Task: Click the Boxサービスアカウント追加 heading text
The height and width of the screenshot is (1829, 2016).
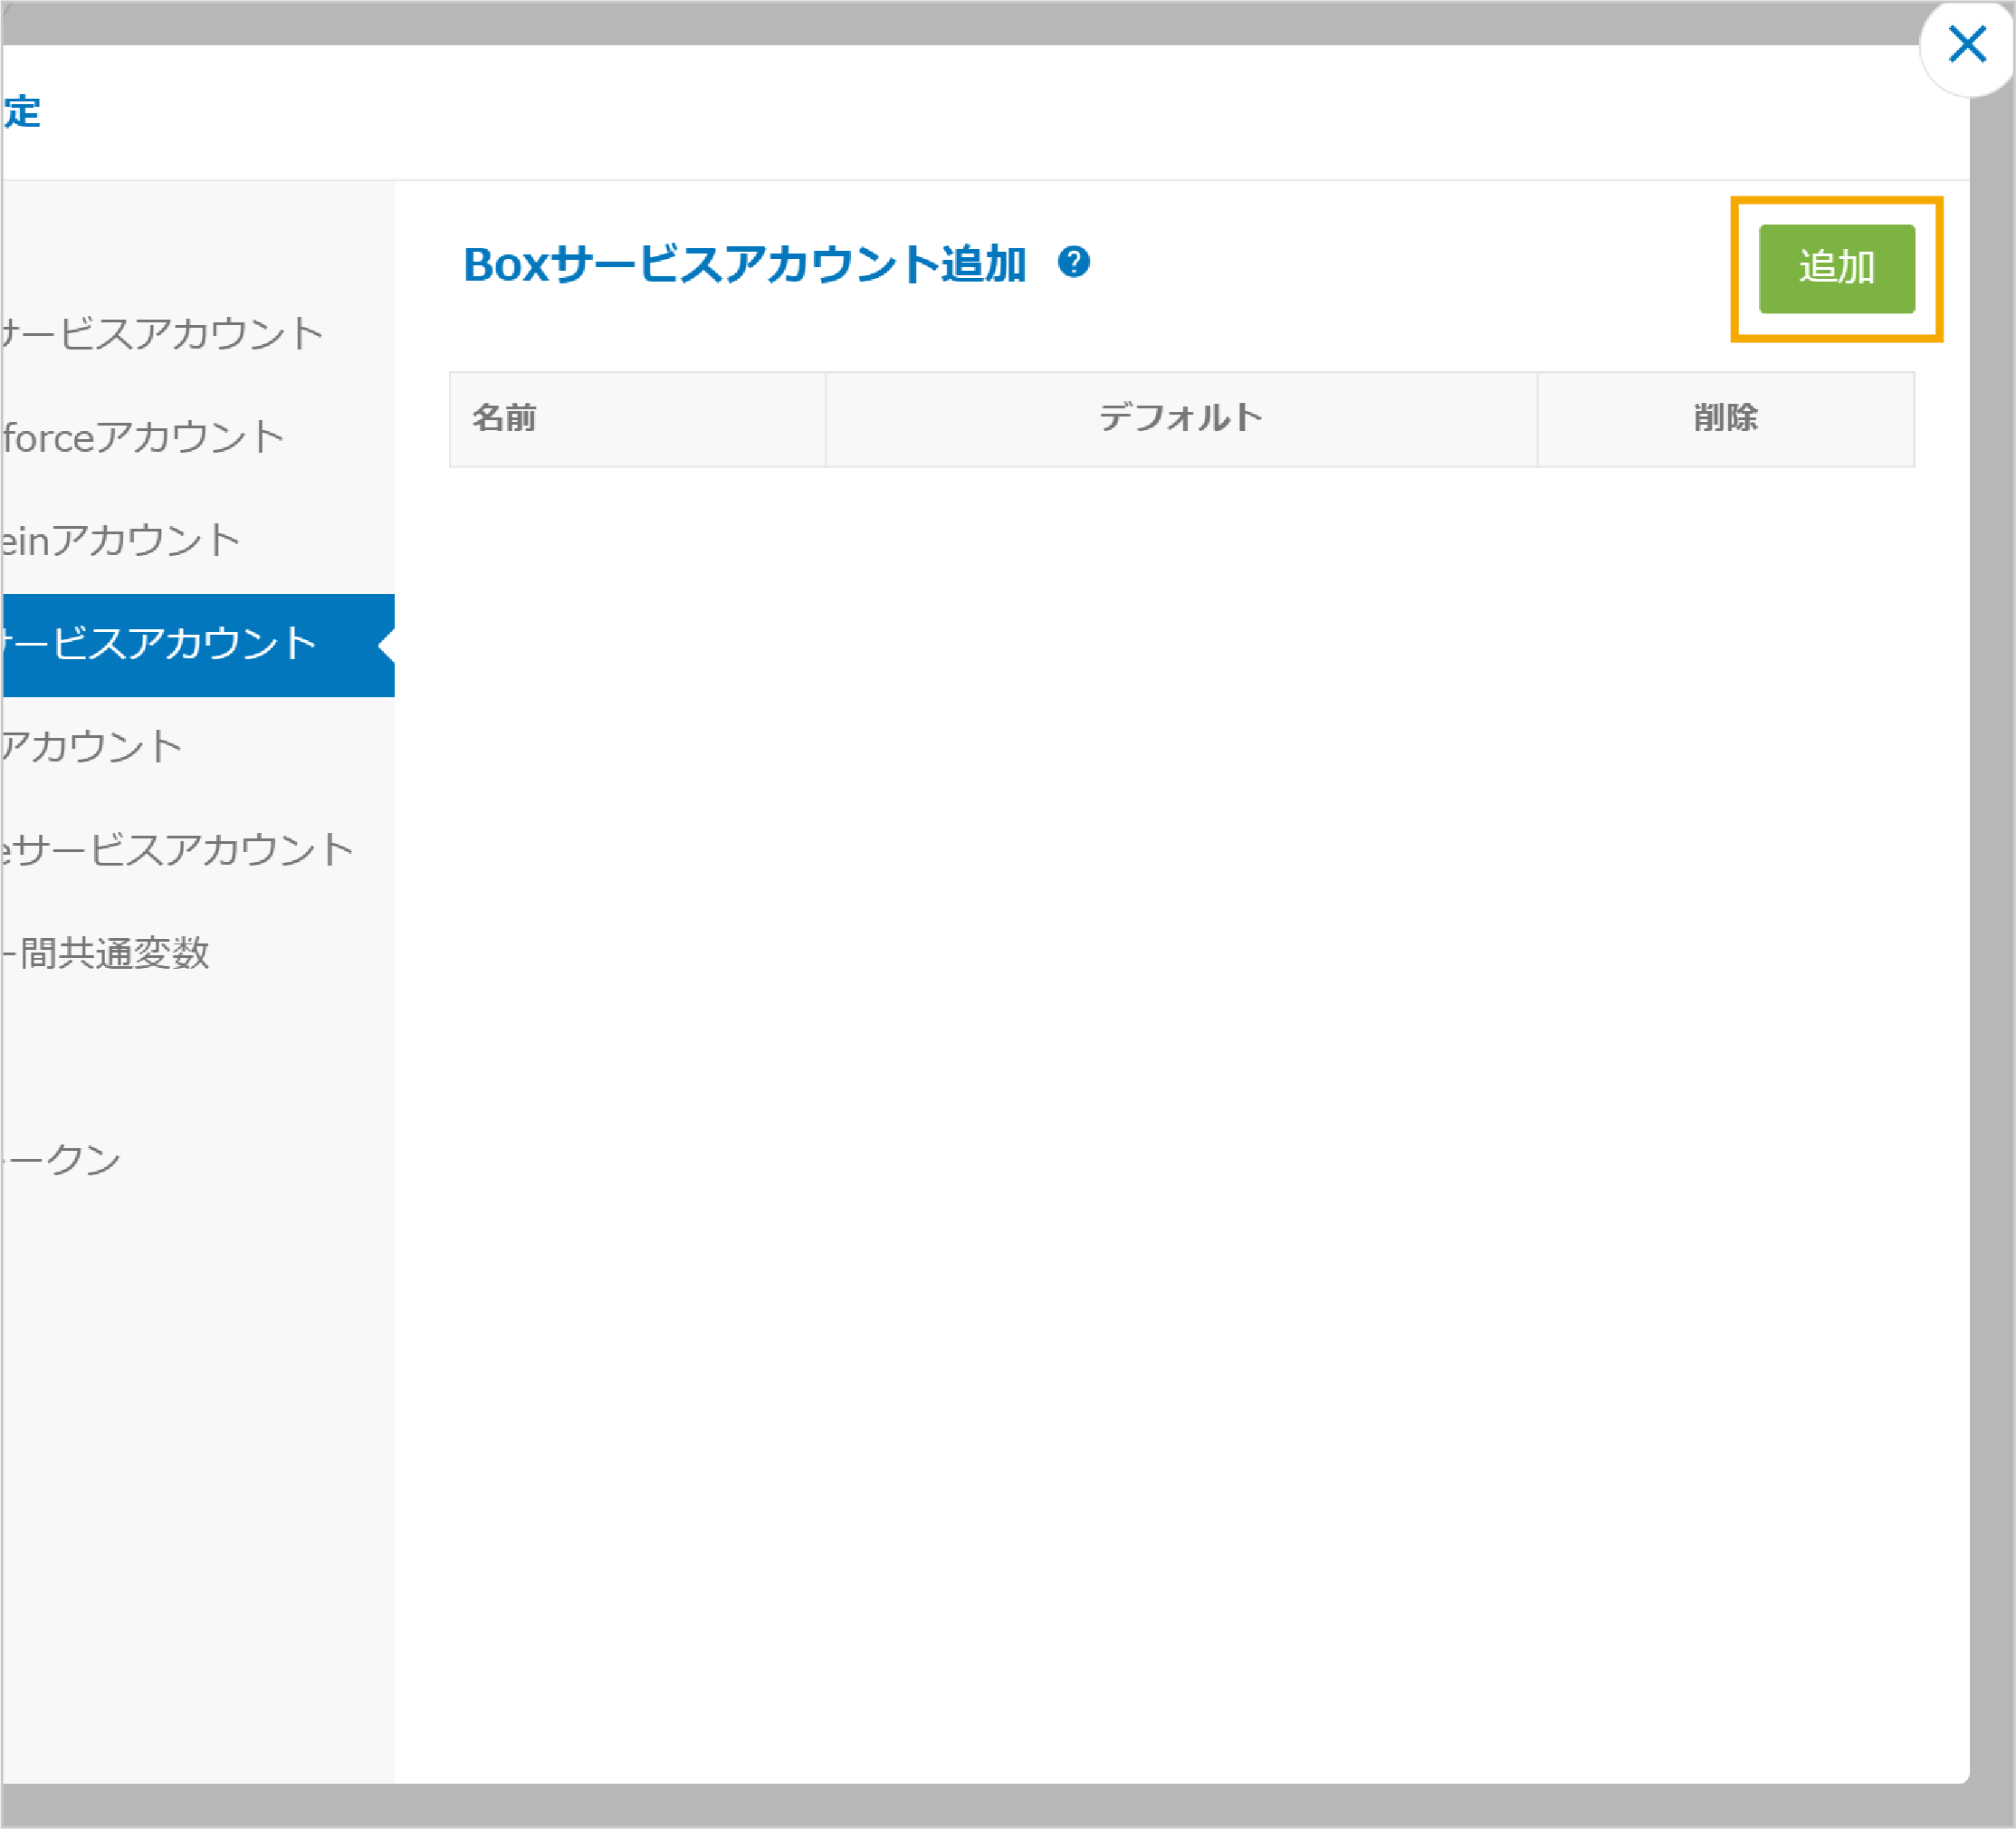Action: (744, 265)
